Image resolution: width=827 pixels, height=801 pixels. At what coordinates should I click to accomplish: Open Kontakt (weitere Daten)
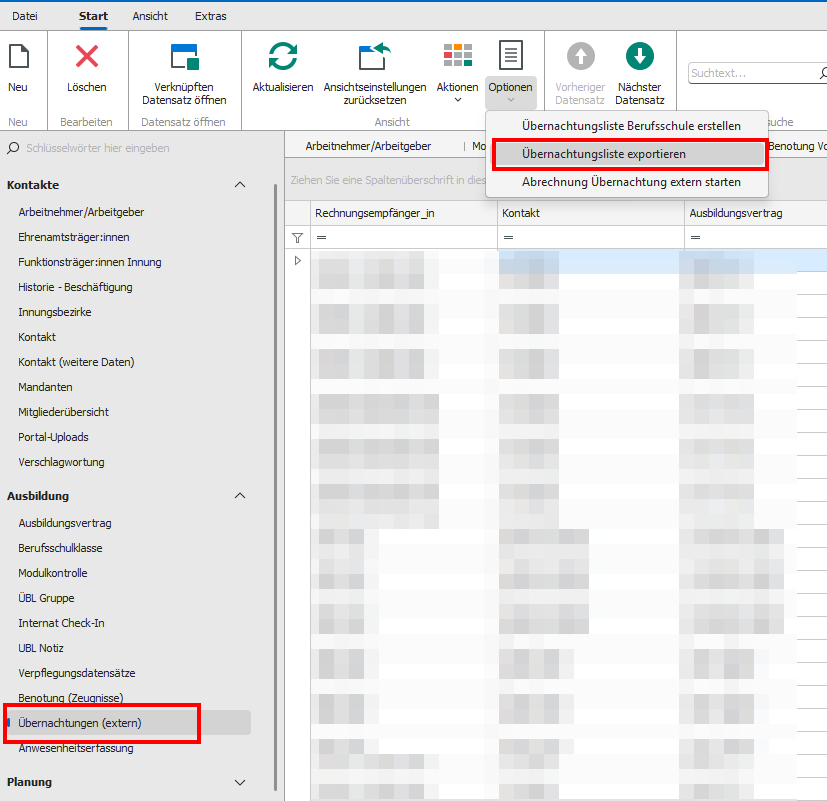(x=76, y=362)
